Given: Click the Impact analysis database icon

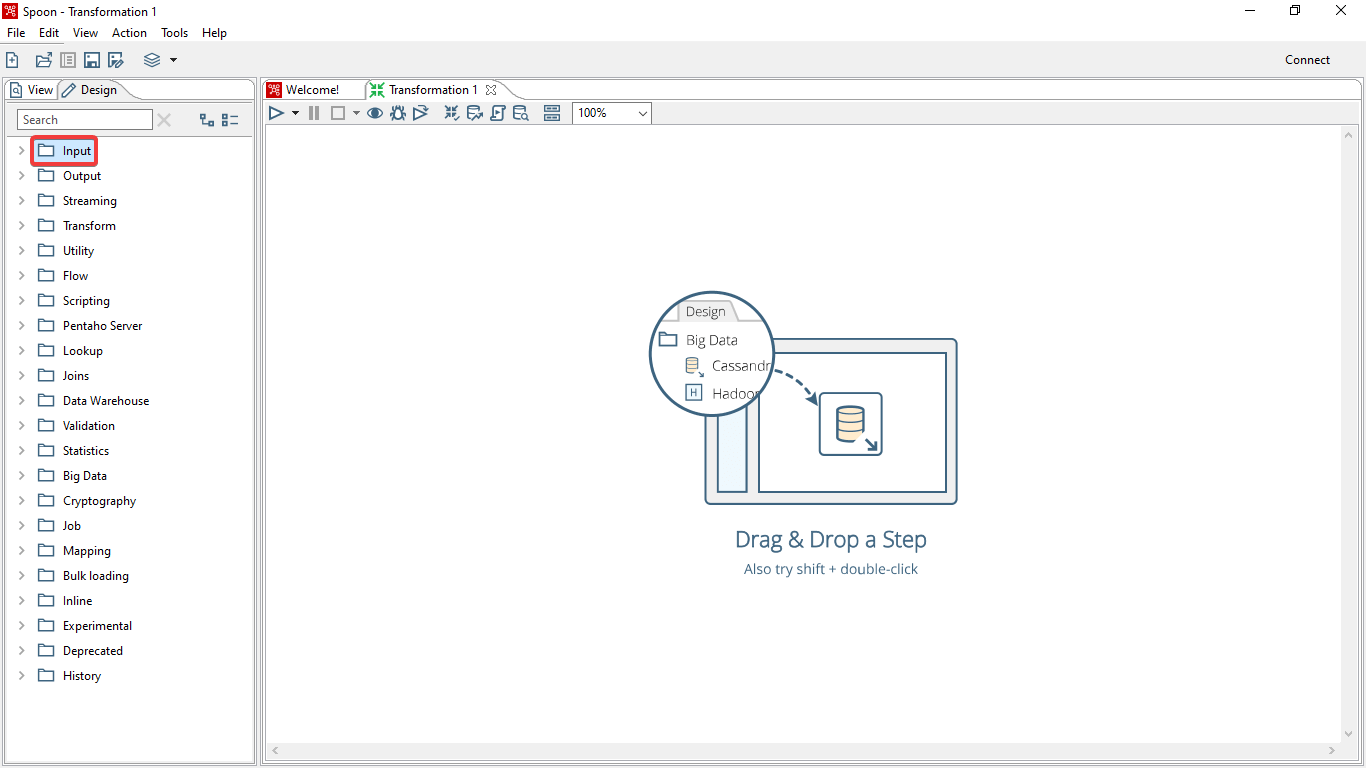Looking at the screenshot, I should tap(475, 113).
